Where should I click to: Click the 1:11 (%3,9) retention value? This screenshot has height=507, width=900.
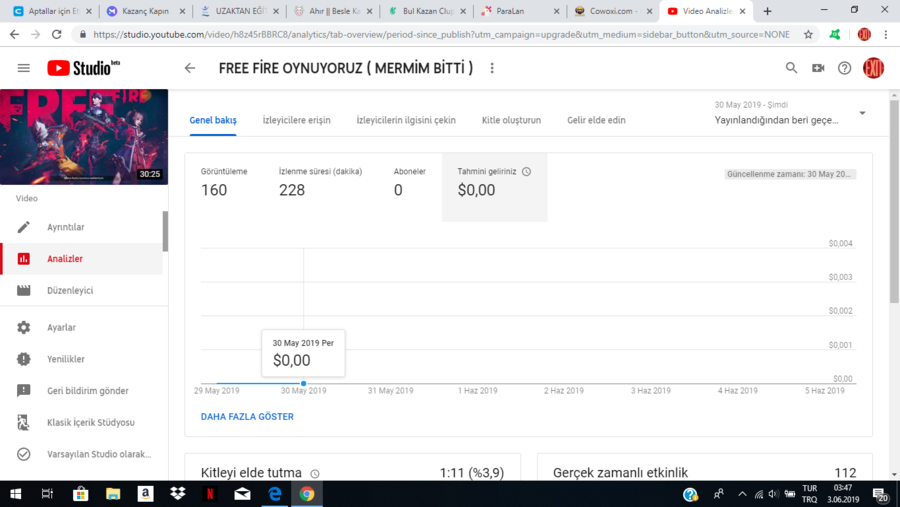[472, 473]
